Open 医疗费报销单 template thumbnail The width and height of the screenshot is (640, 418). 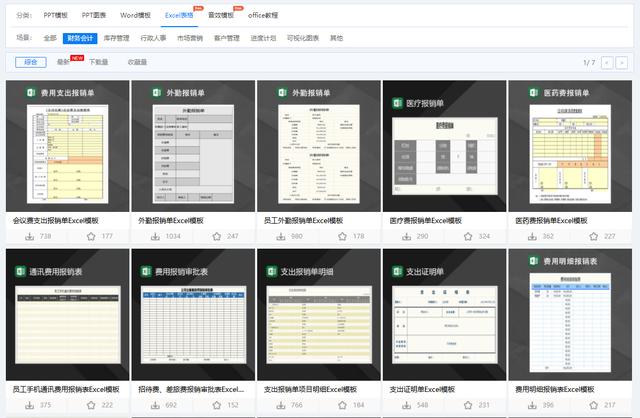(x=444, y=146)
